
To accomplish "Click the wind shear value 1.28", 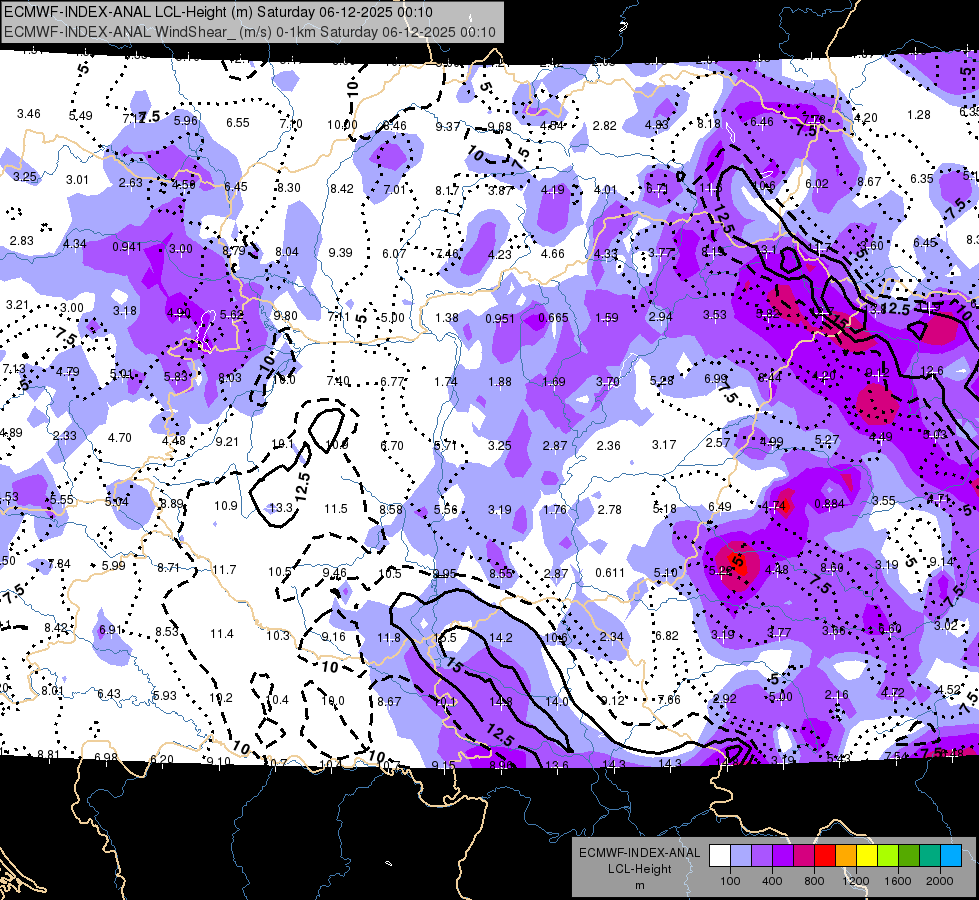I will click(919, 115).
